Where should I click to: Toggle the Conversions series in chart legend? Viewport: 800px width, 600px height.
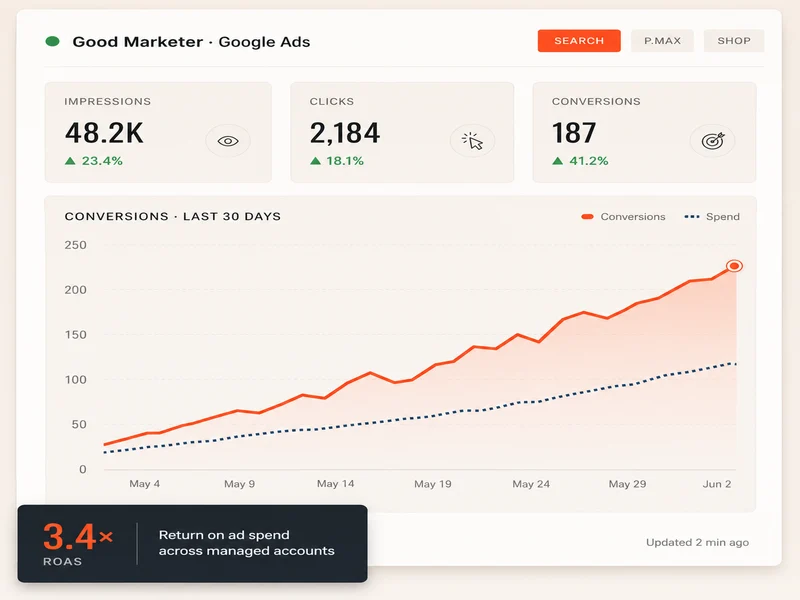623,217
